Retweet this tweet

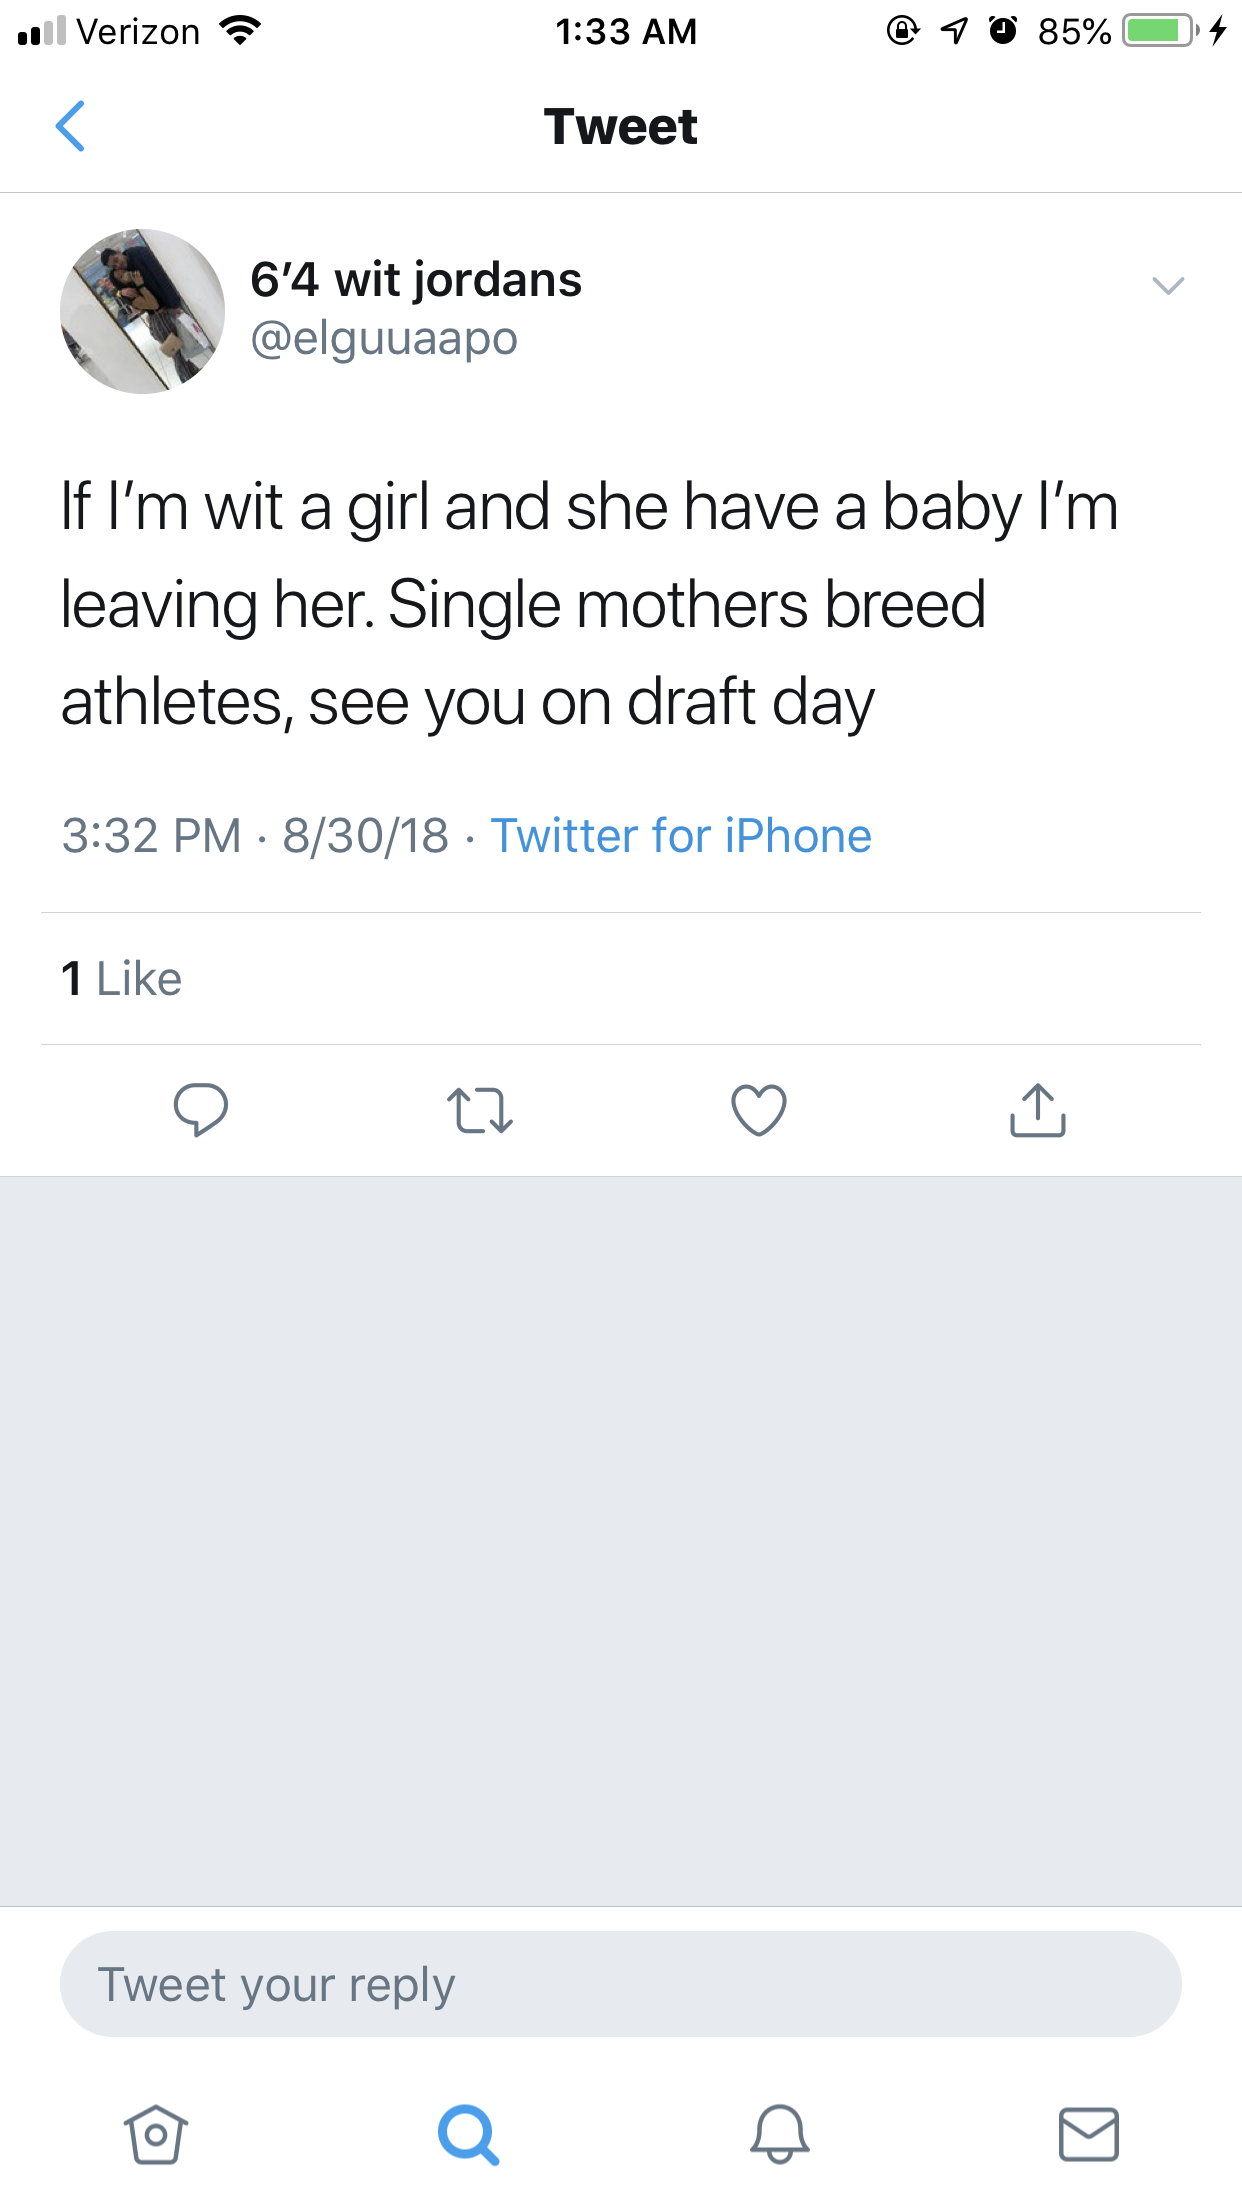pyautogui.click(x=480, y=1110)
